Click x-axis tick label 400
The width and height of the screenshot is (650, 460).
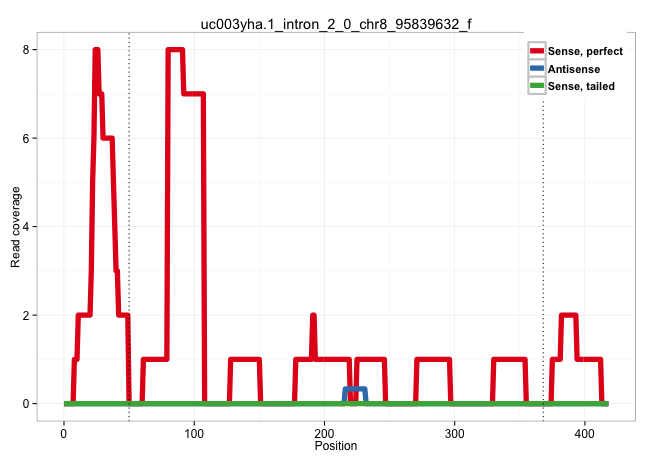584,432
